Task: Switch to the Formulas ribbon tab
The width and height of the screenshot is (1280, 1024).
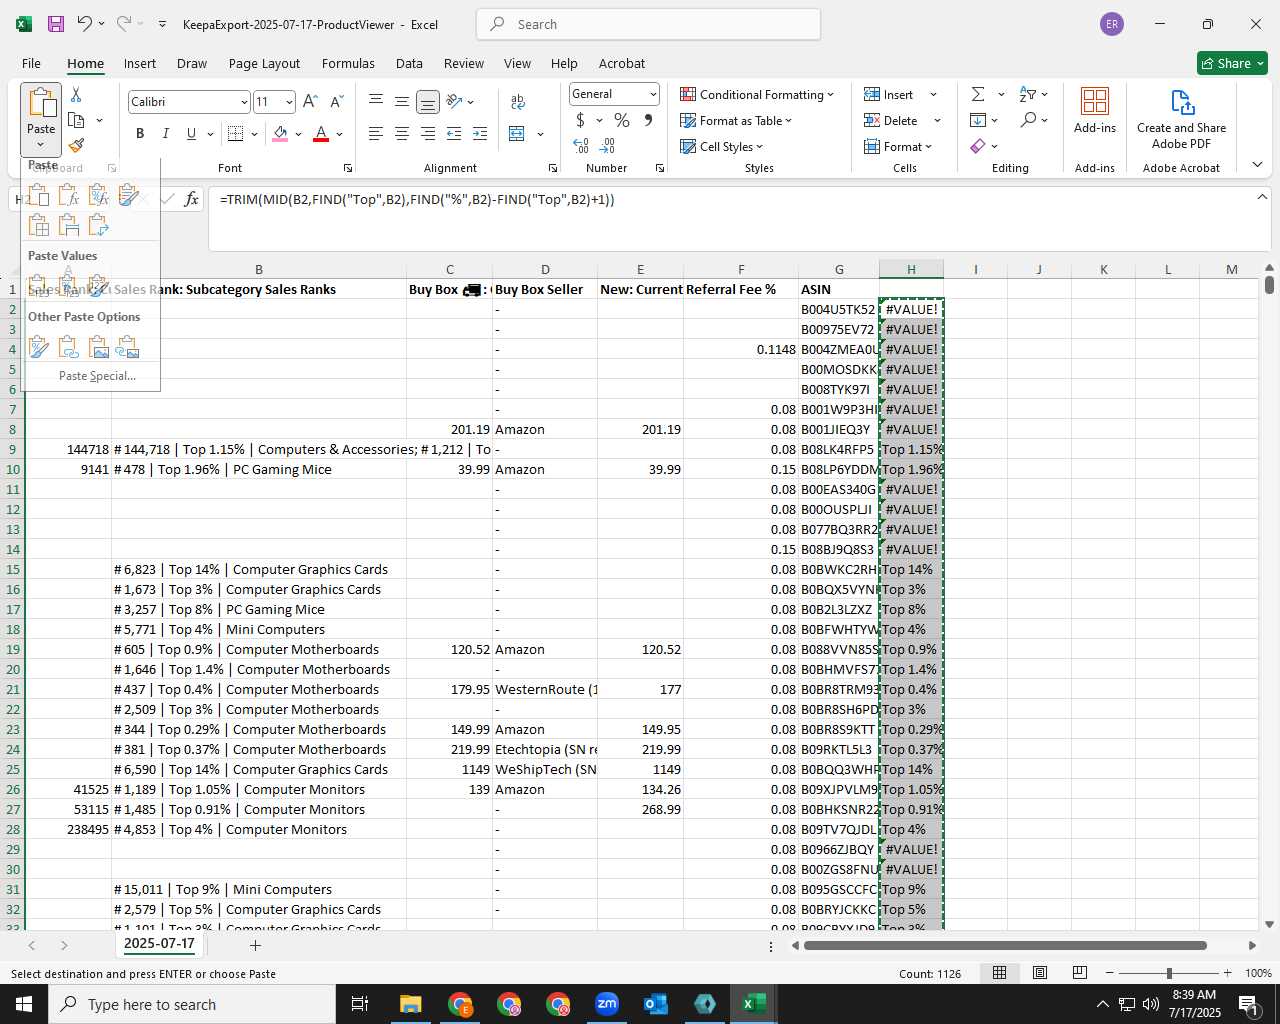Action: [x=348, y=63]
